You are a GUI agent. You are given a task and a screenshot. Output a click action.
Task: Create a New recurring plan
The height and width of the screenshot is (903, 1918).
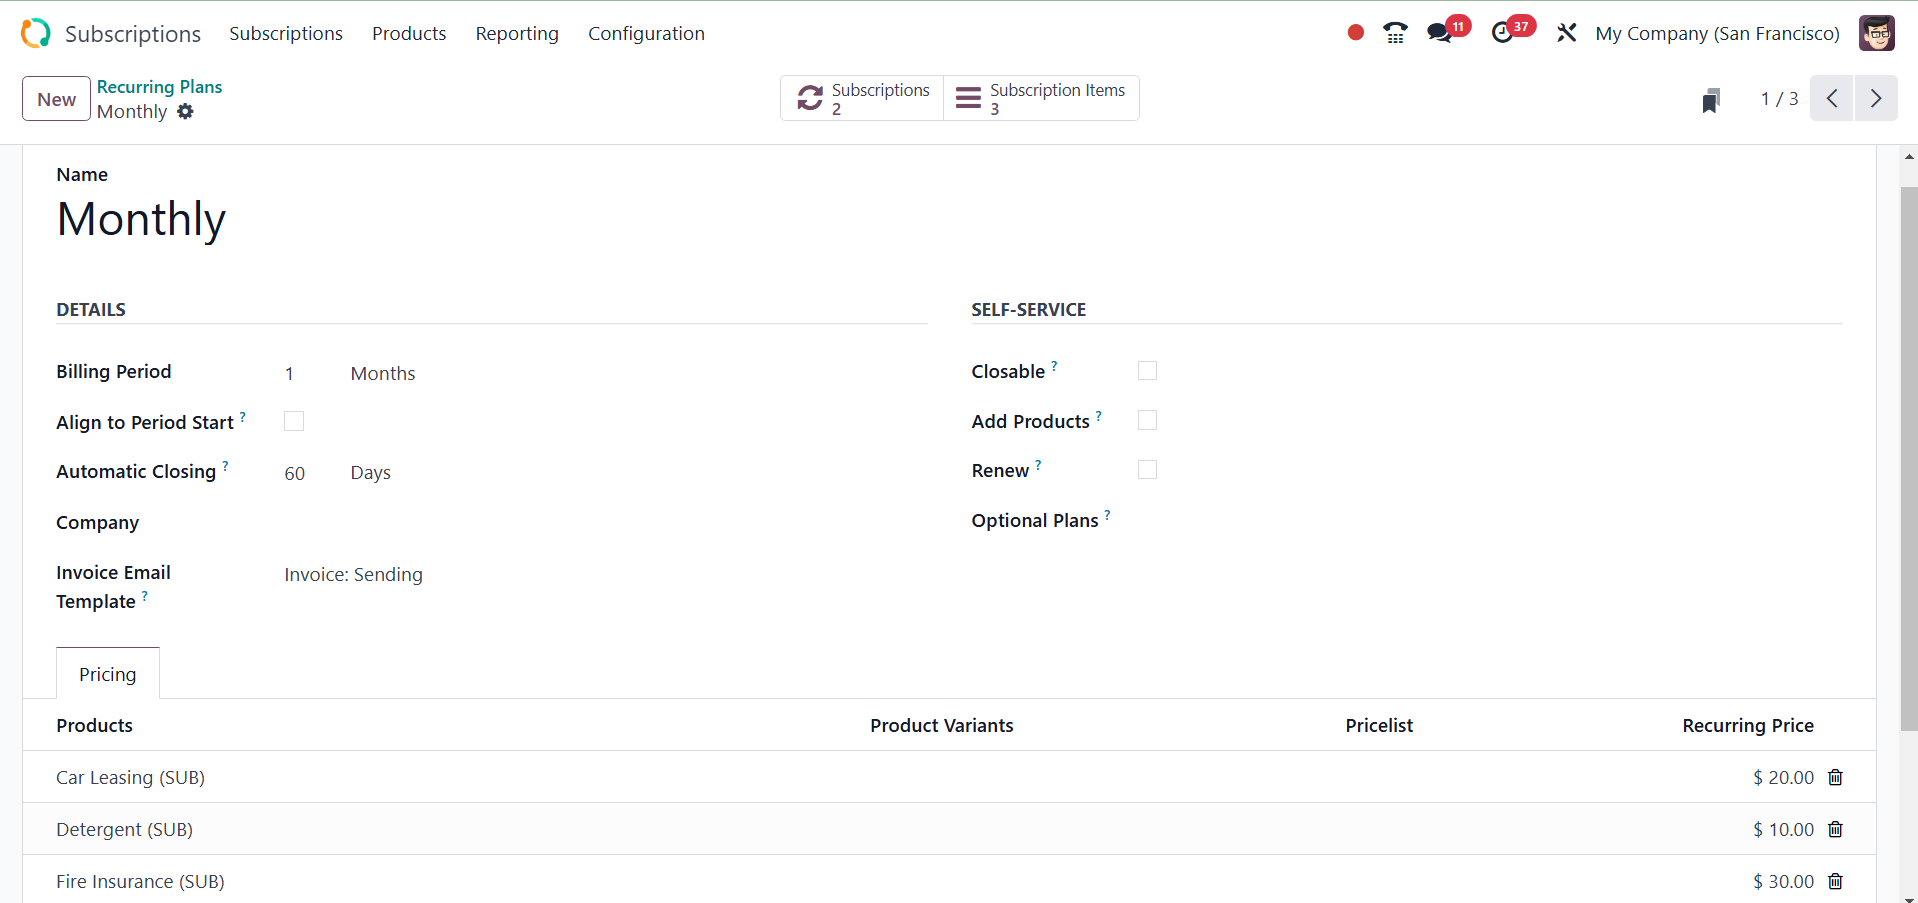(x=56, y=99)
